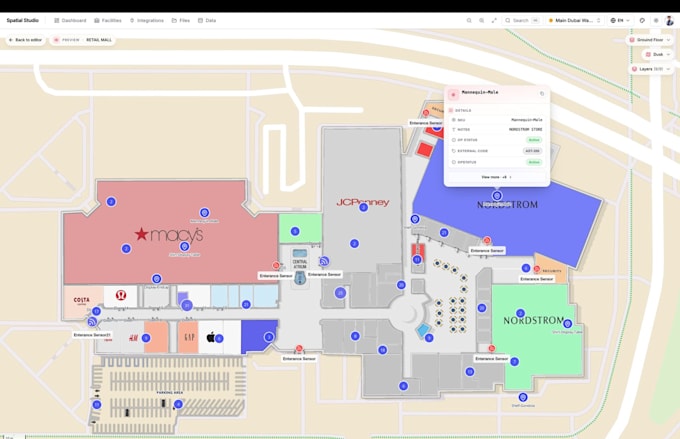Go to the Integrations page
The image size is (680, 439).
click(147, 20)
